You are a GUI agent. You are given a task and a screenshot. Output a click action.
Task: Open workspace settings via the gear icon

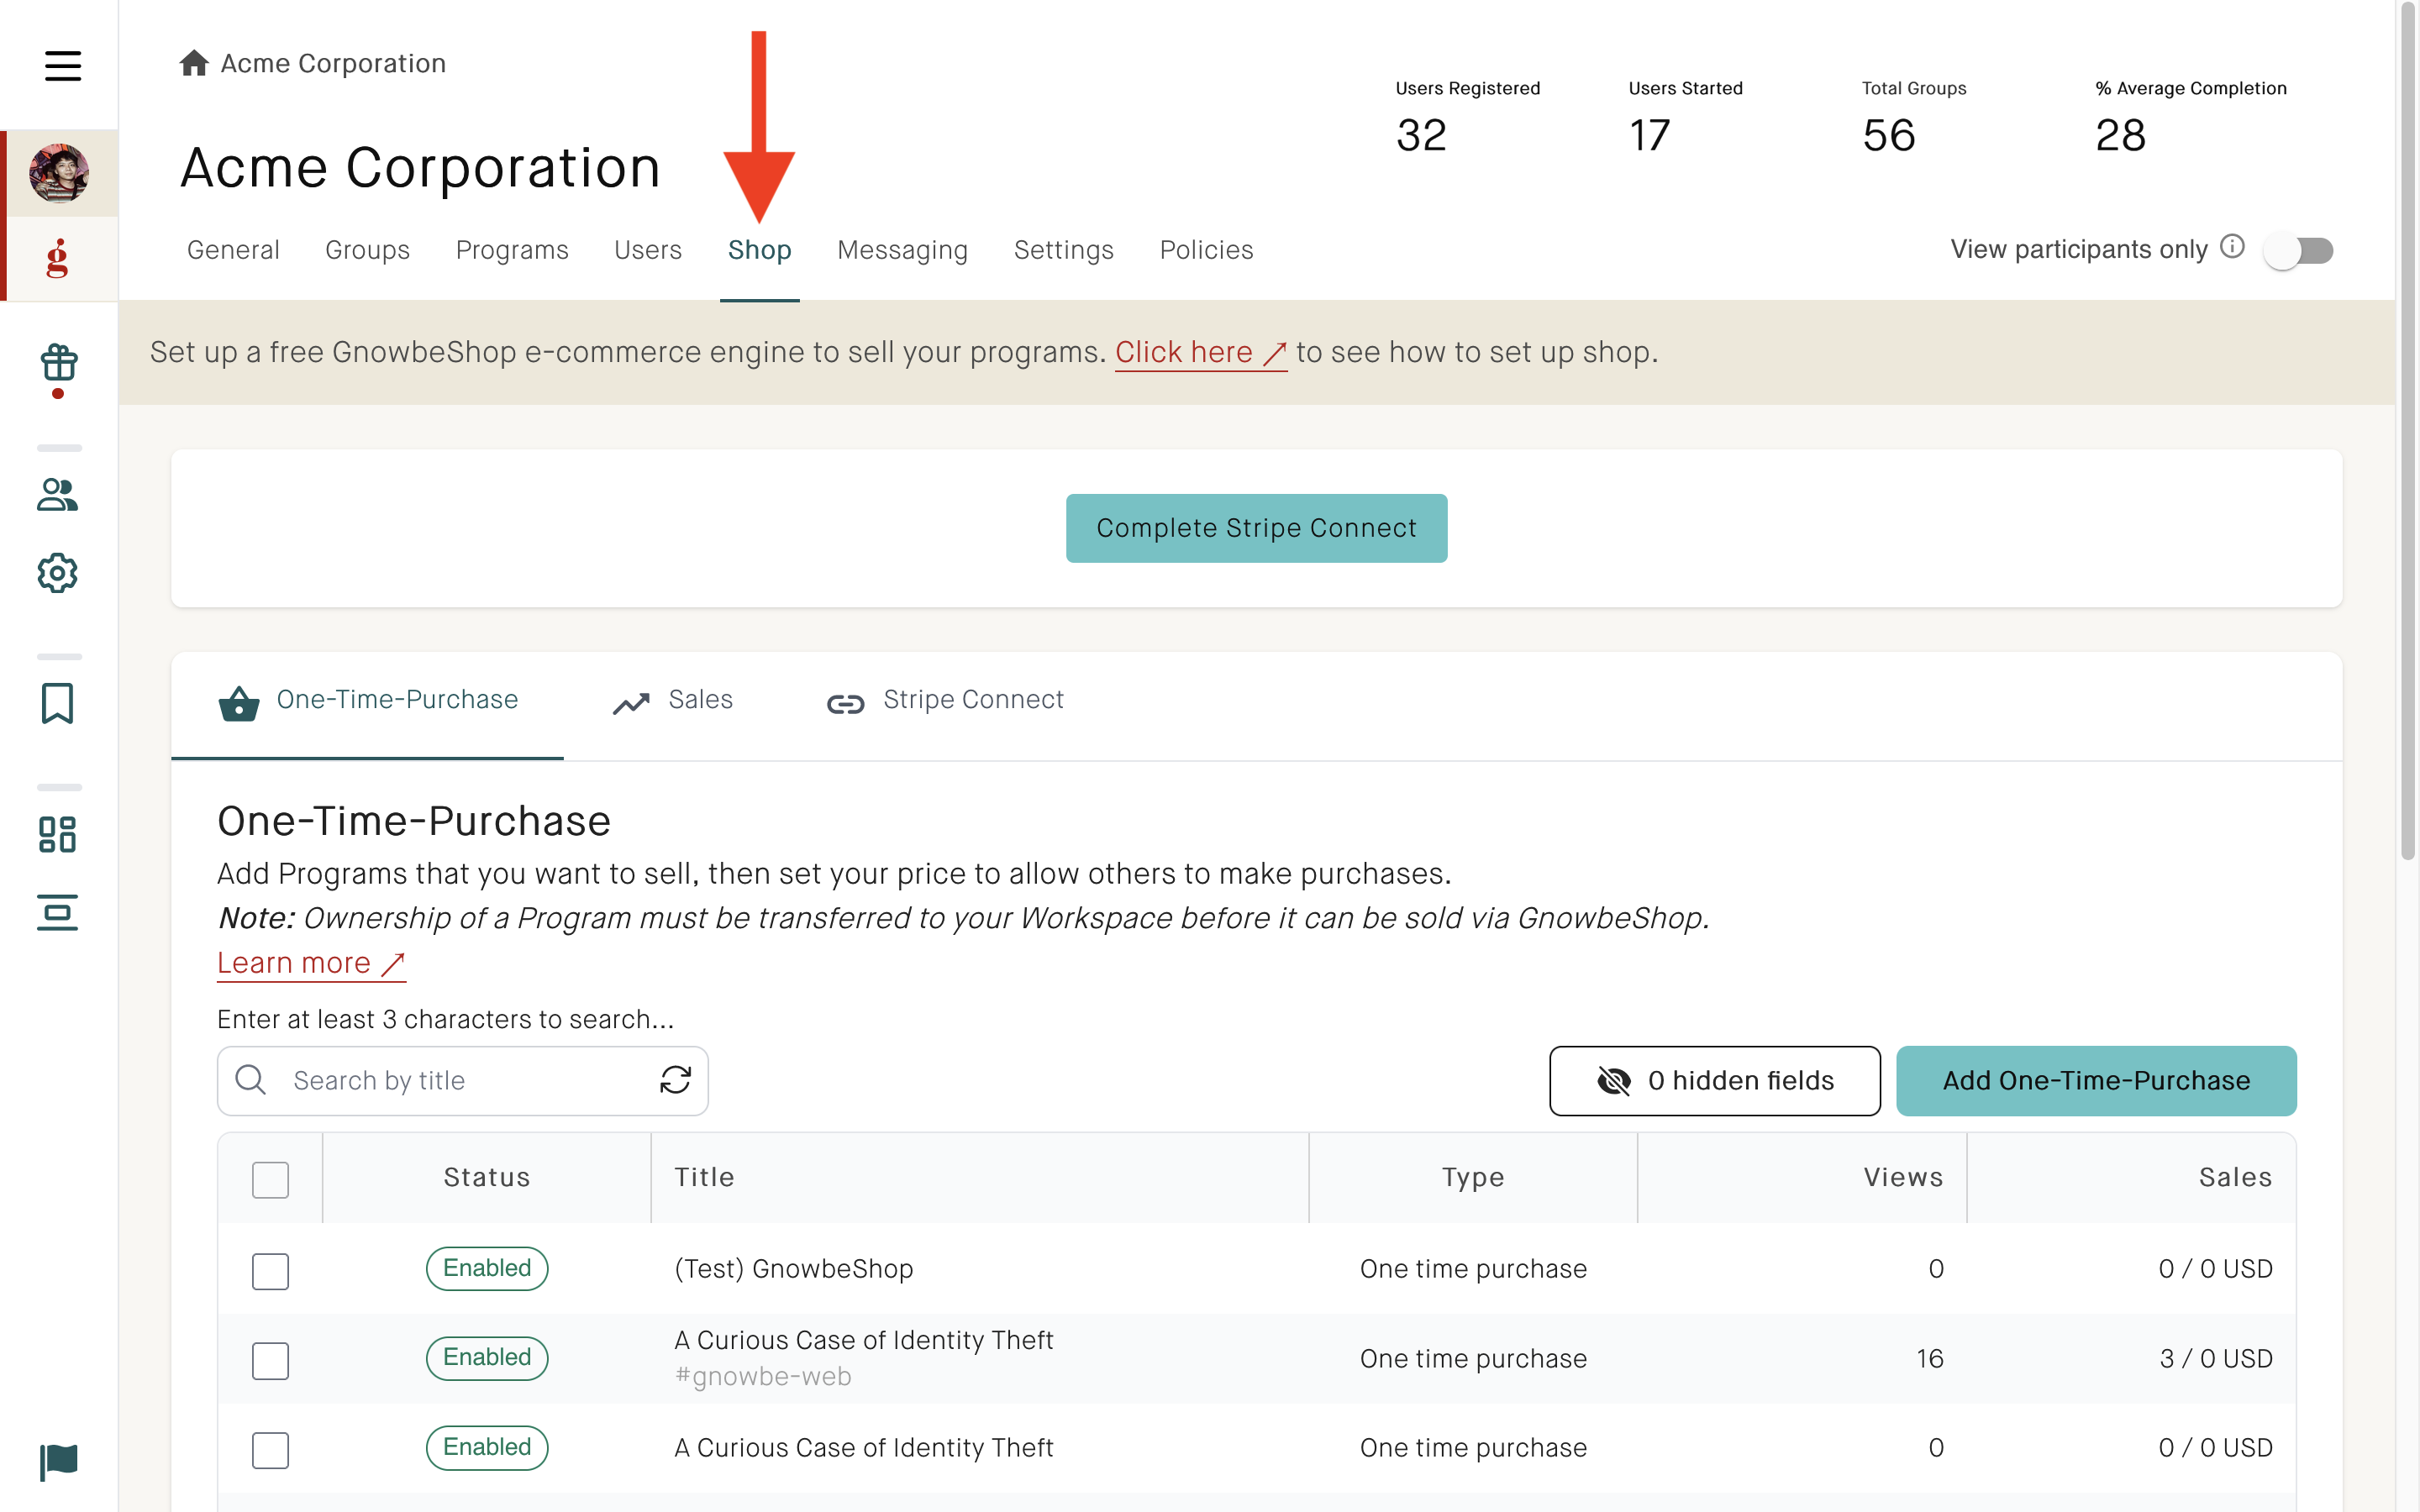[x=57, y=573]
